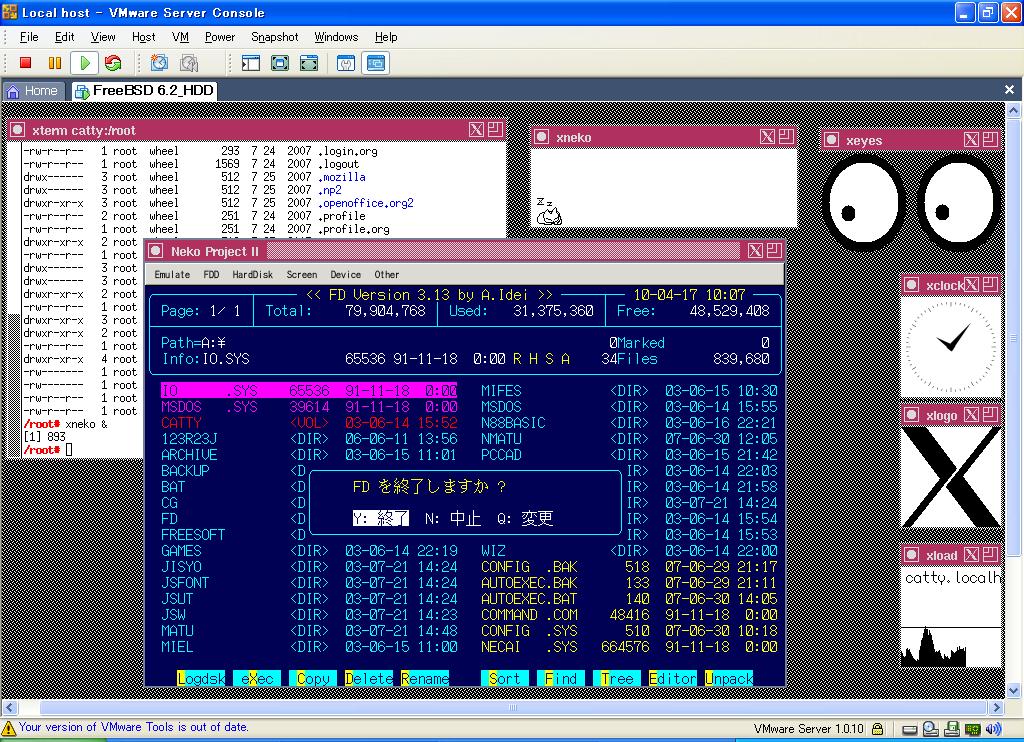Open the Snapshot menu

(274, 37)
